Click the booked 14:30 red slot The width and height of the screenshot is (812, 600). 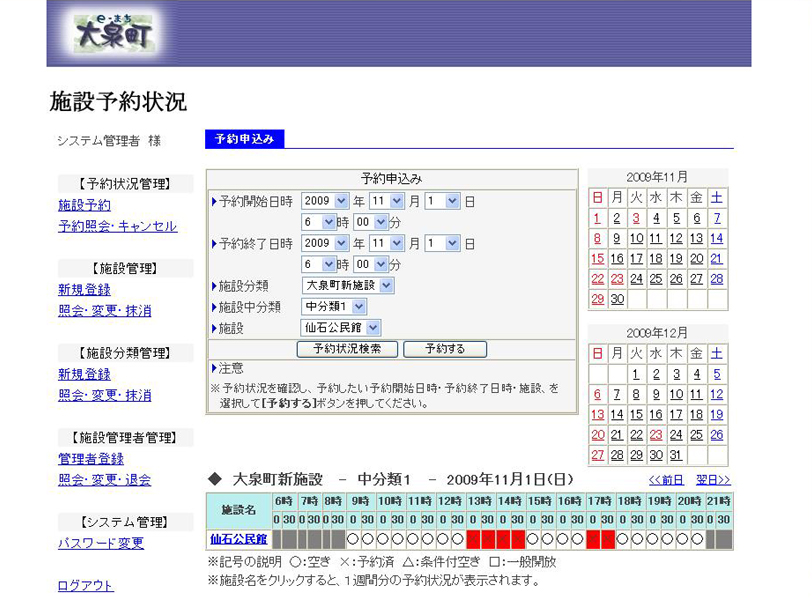tap(518, 539)
